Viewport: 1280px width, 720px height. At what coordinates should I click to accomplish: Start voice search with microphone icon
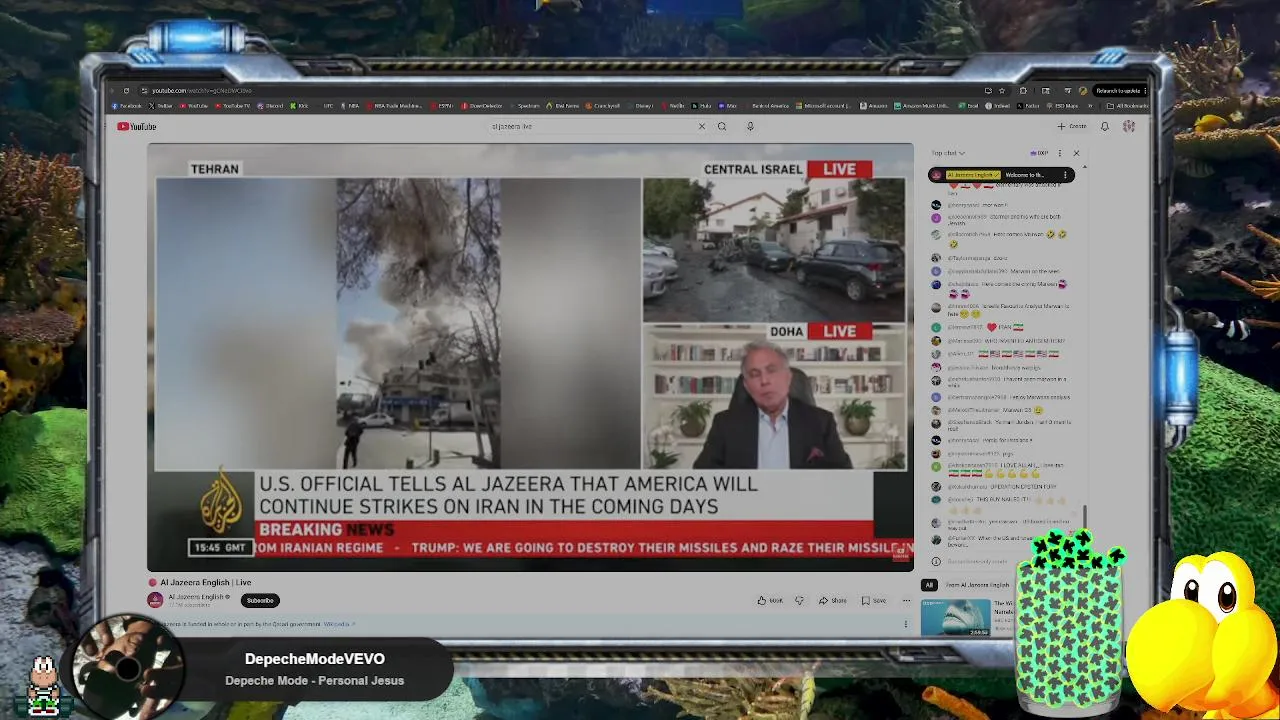coord(750,126)
